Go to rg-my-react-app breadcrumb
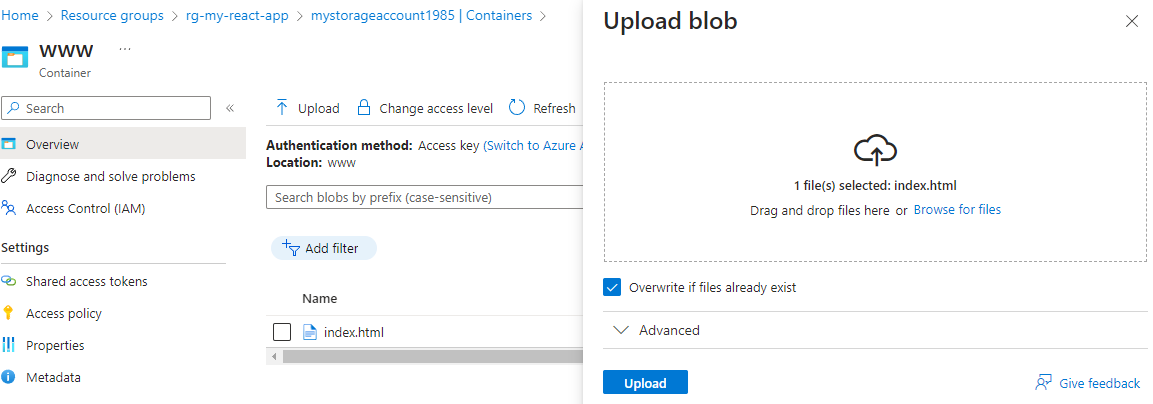1153x404 pixels. click(238, 15)
